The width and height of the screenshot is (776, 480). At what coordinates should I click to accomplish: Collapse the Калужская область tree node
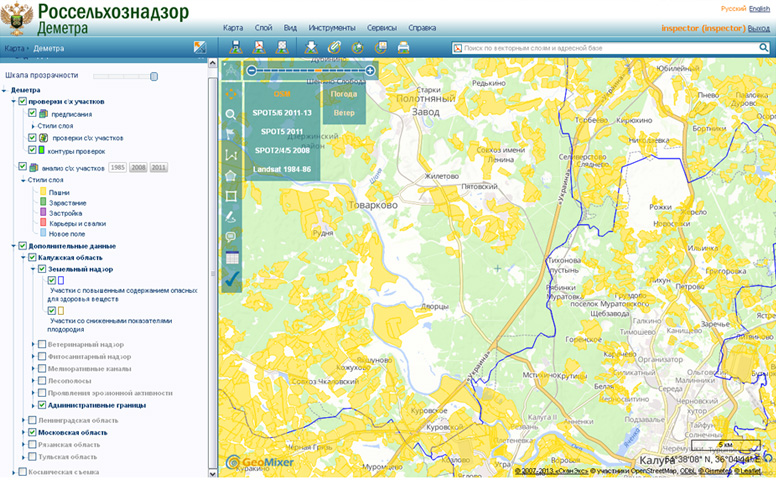(x=23, y=258)
